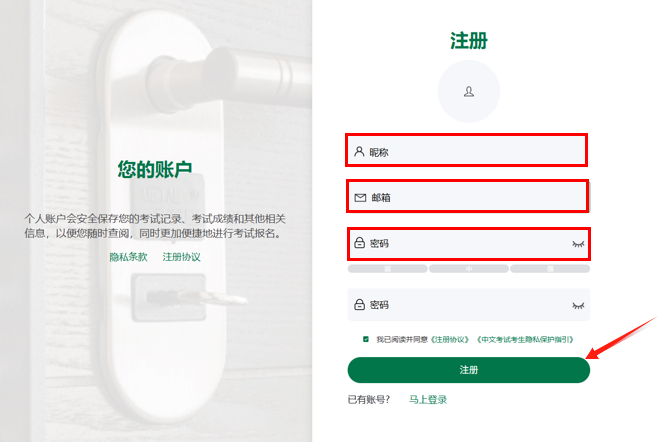Image resolution: width=660 pixels, height=442 pixels.
Task: Open the 《注册协议》 link beside checkbox
Action: pyautogui.click(x=450, y=339)
